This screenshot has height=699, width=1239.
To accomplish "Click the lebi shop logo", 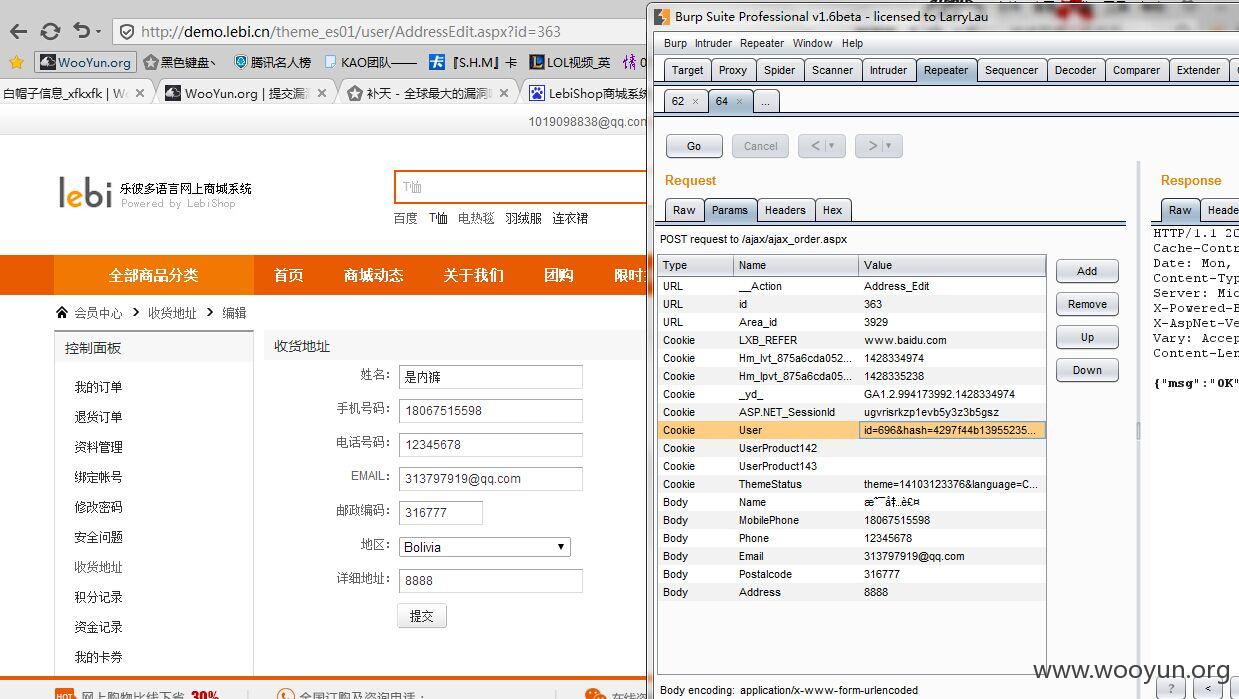I will coord(155,193).
